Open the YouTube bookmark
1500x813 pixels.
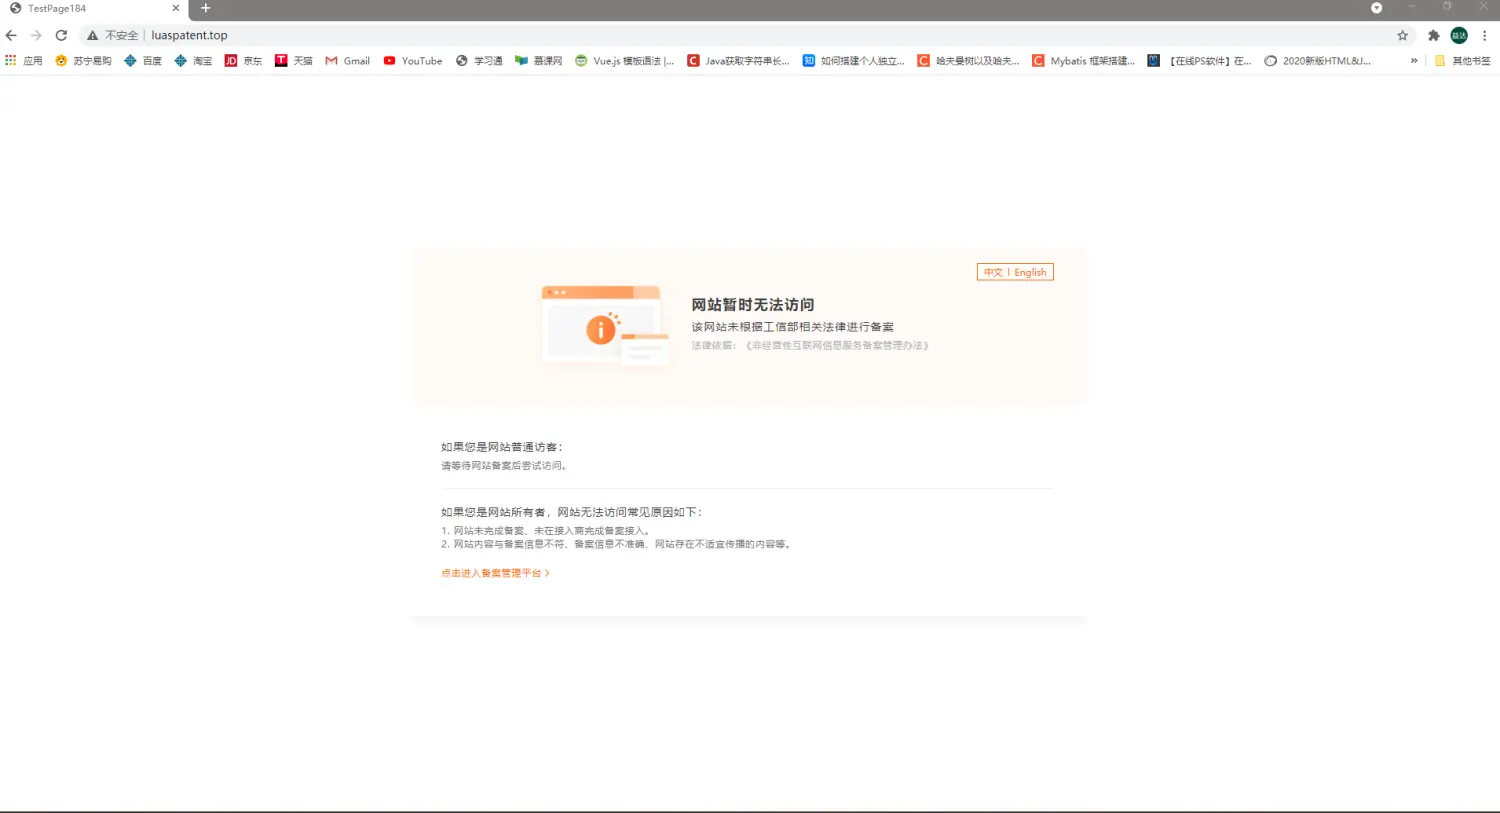pyautogui.click(x=412, y=61)
